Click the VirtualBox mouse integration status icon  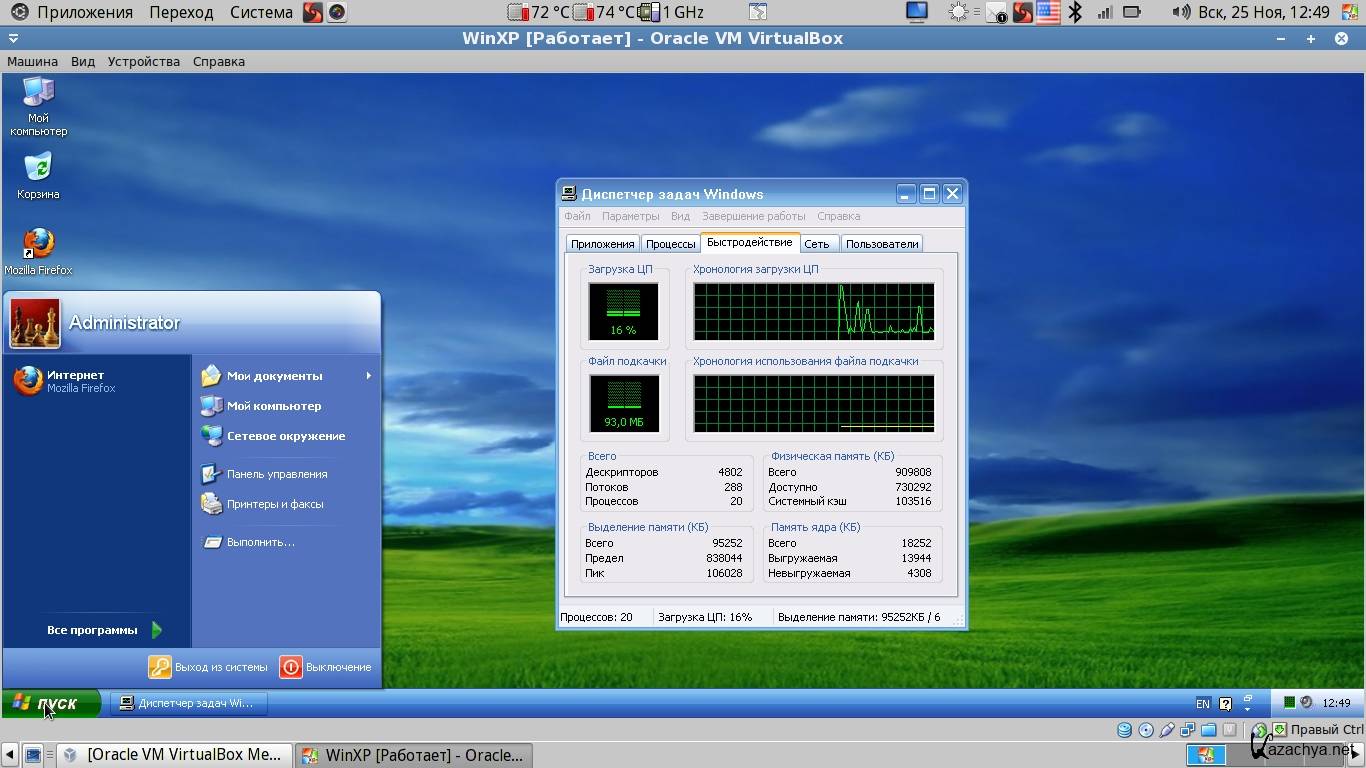point(1260,730)
